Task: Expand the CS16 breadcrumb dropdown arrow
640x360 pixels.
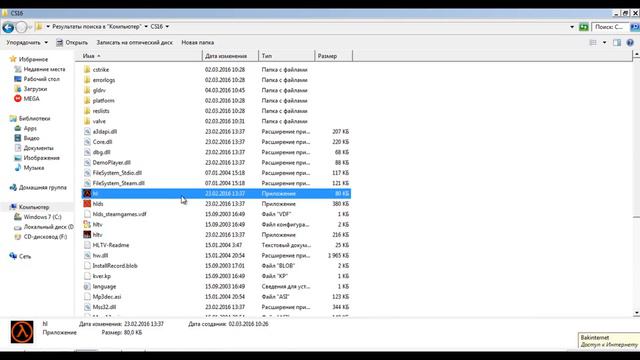Action: pyautogui.click(x=167, y=27)
